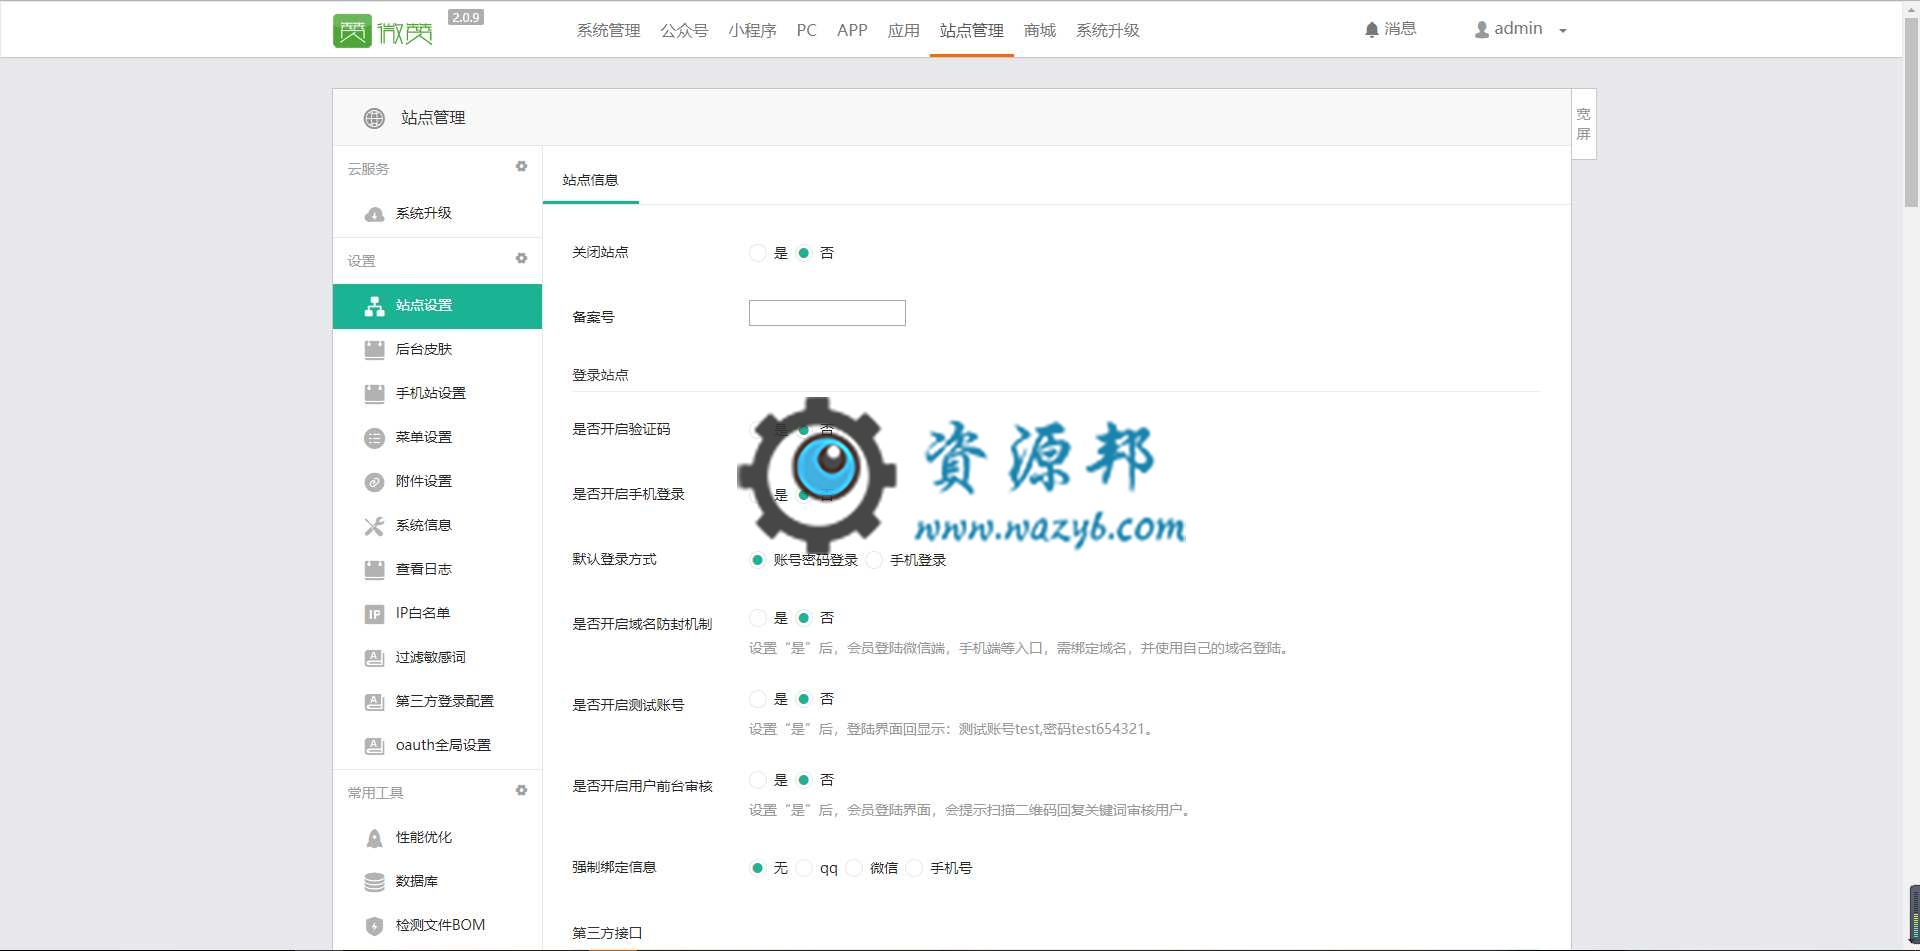Click the cloud icon next to 系统升级

pos(374,214)
